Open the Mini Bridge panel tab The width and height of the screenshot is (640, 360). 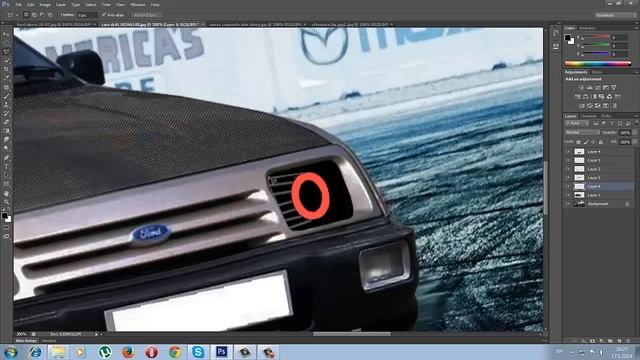[26, 340]
